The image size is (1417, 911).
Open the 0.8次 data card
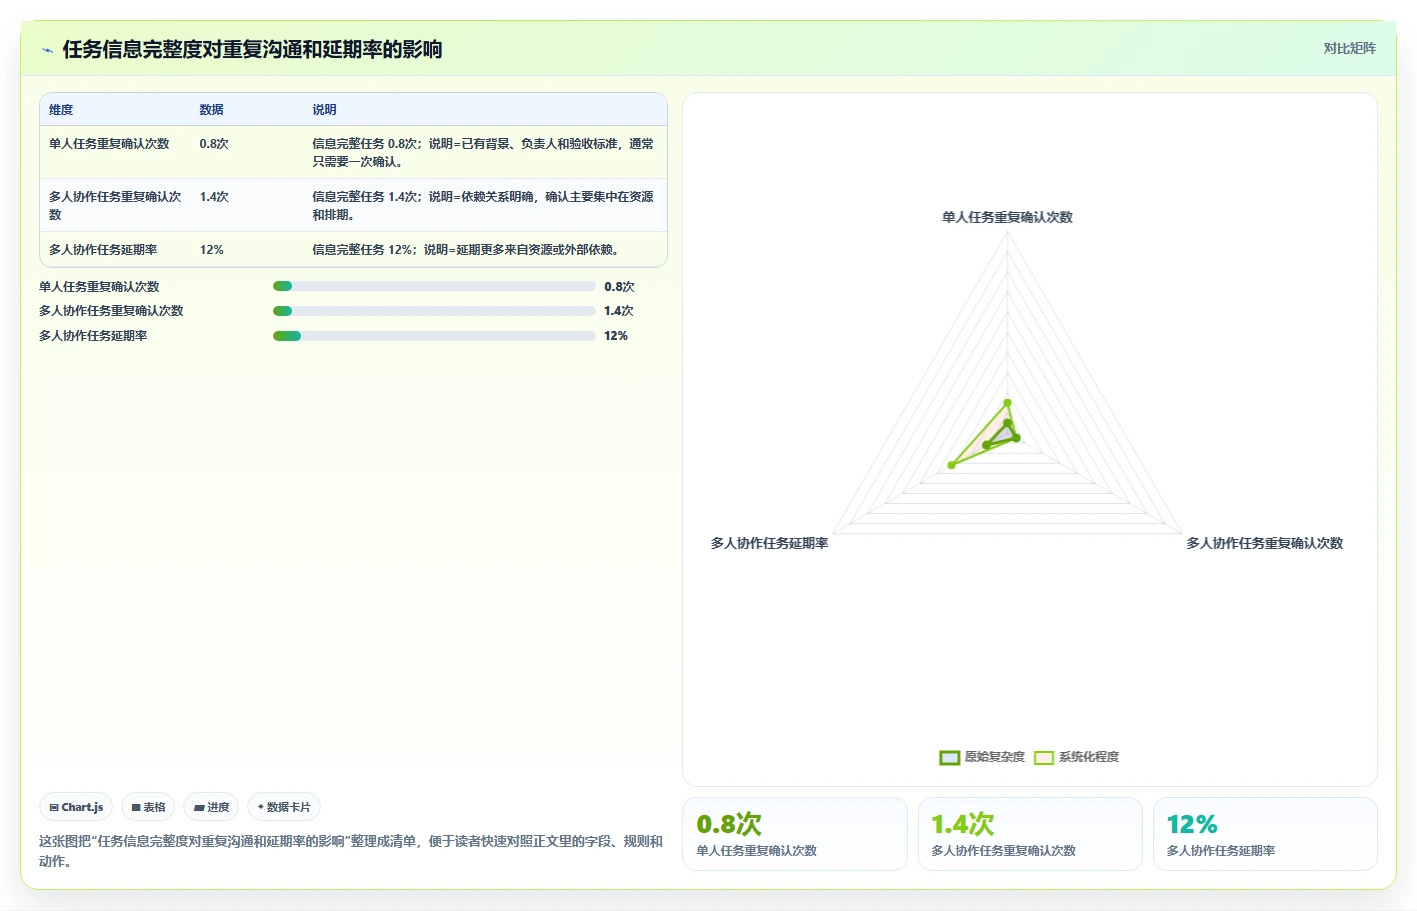pyautogui.click(x=795, y=834)
